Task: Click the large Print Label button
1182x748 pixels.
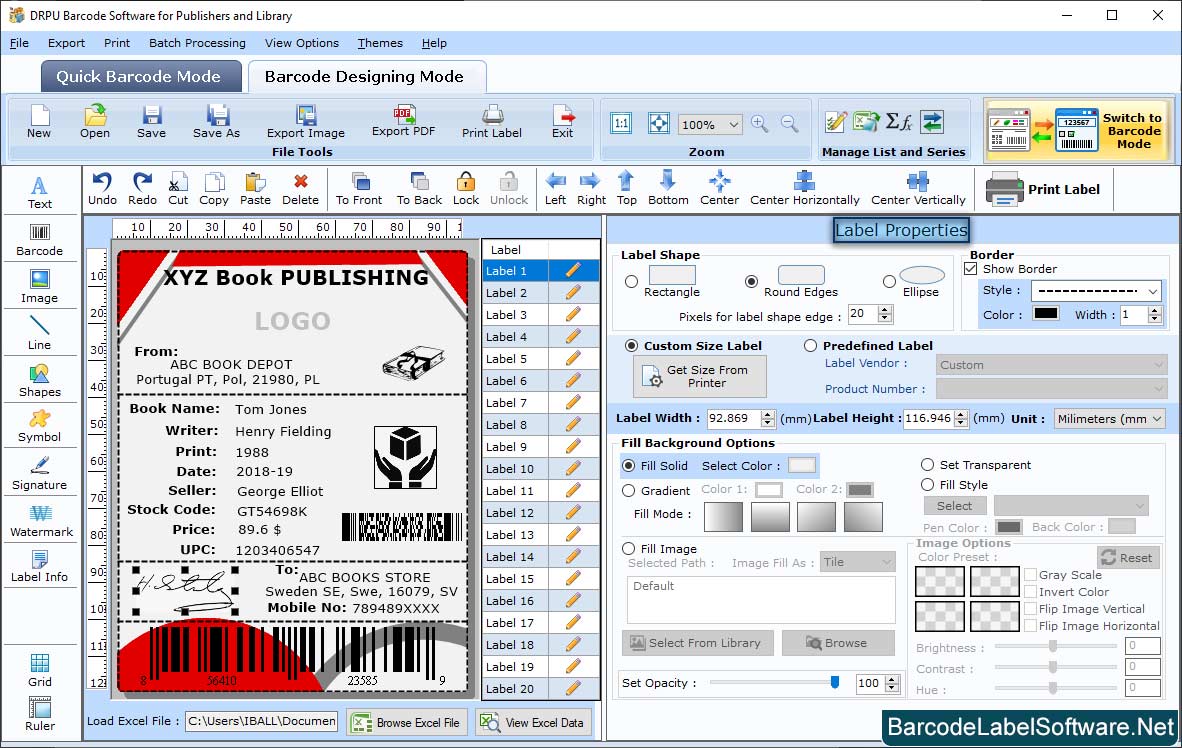Action: click(x=1043, y=189)
